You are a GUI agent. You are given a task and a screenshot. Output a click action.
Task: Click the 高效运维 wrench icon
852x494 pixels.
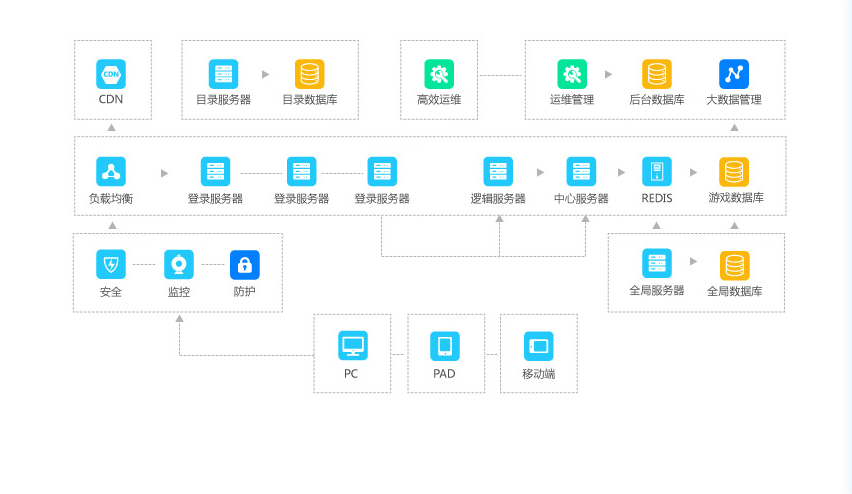tap(439, 74)
